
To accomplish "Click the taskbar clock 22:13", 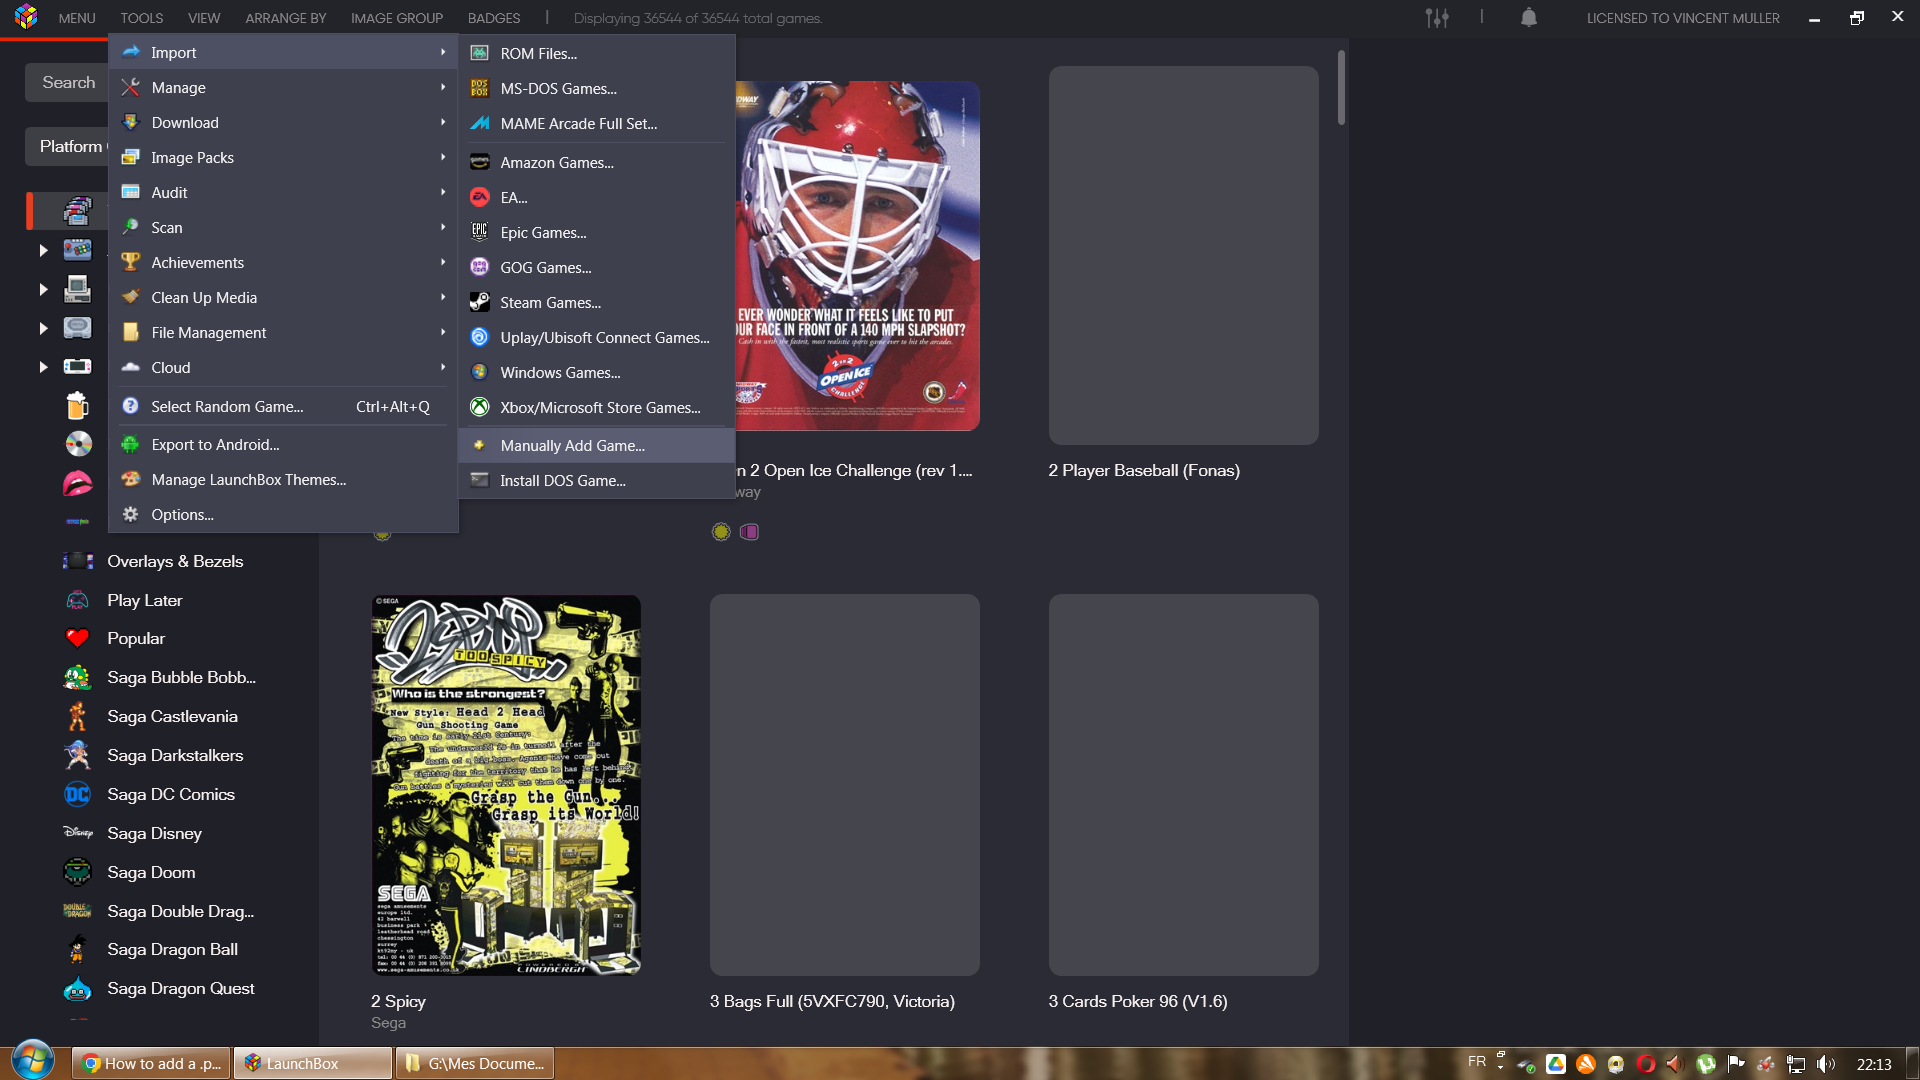I will (1874, 1064).
